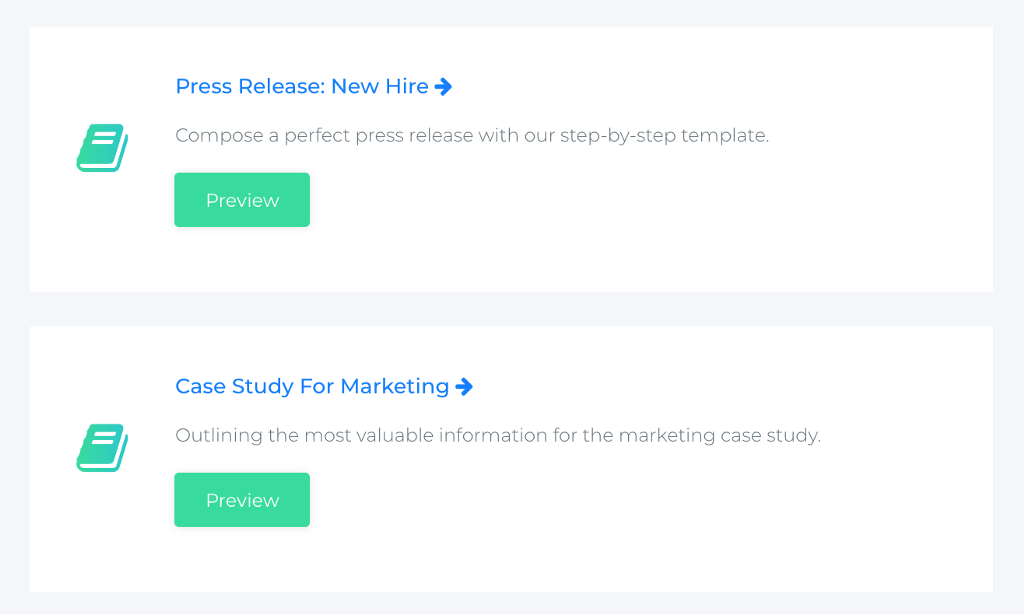
Task: Click arrow icon after Press Release: New Hire
Action: click(444, 87)
